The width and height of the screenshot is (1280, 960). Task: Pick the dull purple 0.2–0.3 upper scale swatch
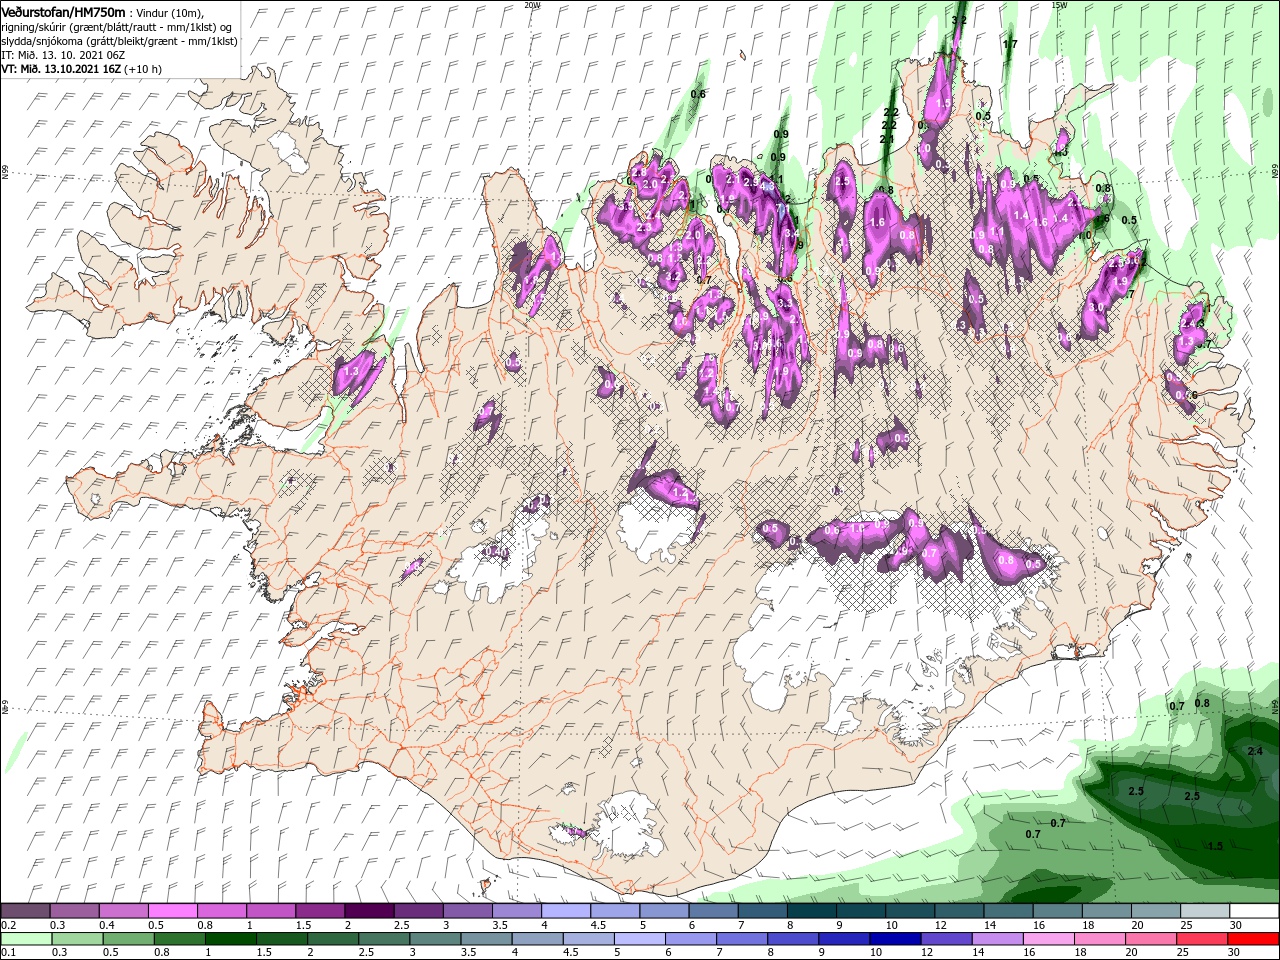[x=25, y=911]
